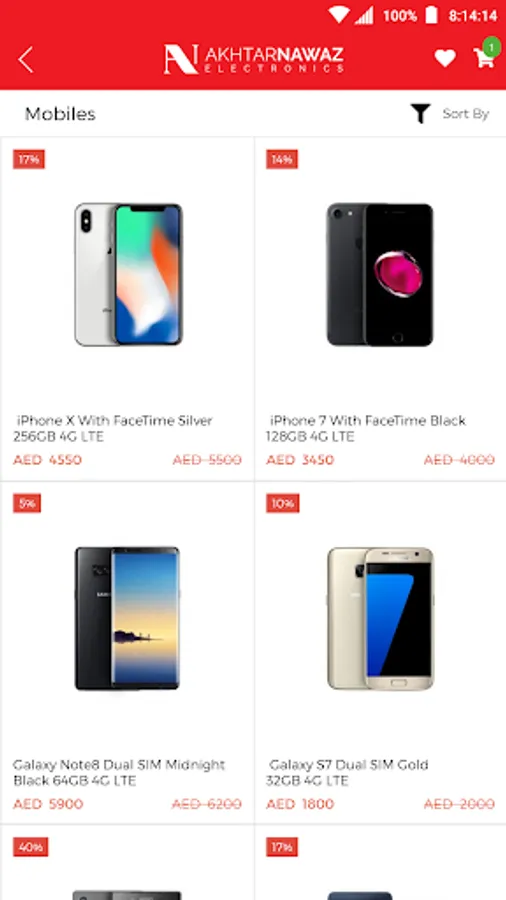Tap the AED 5900 price on Galaxy Note8
The width and height of the screenshot is (506, 900).
(48, 804)
